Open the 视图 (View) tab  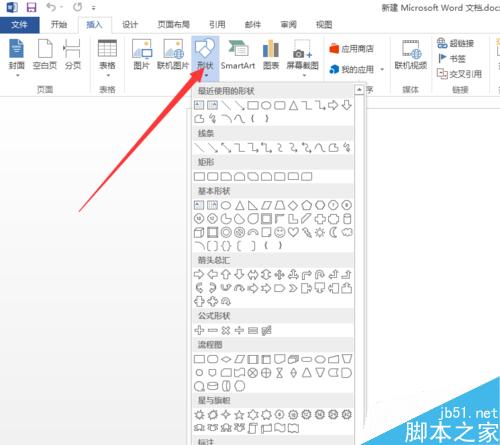click(324, 25)
